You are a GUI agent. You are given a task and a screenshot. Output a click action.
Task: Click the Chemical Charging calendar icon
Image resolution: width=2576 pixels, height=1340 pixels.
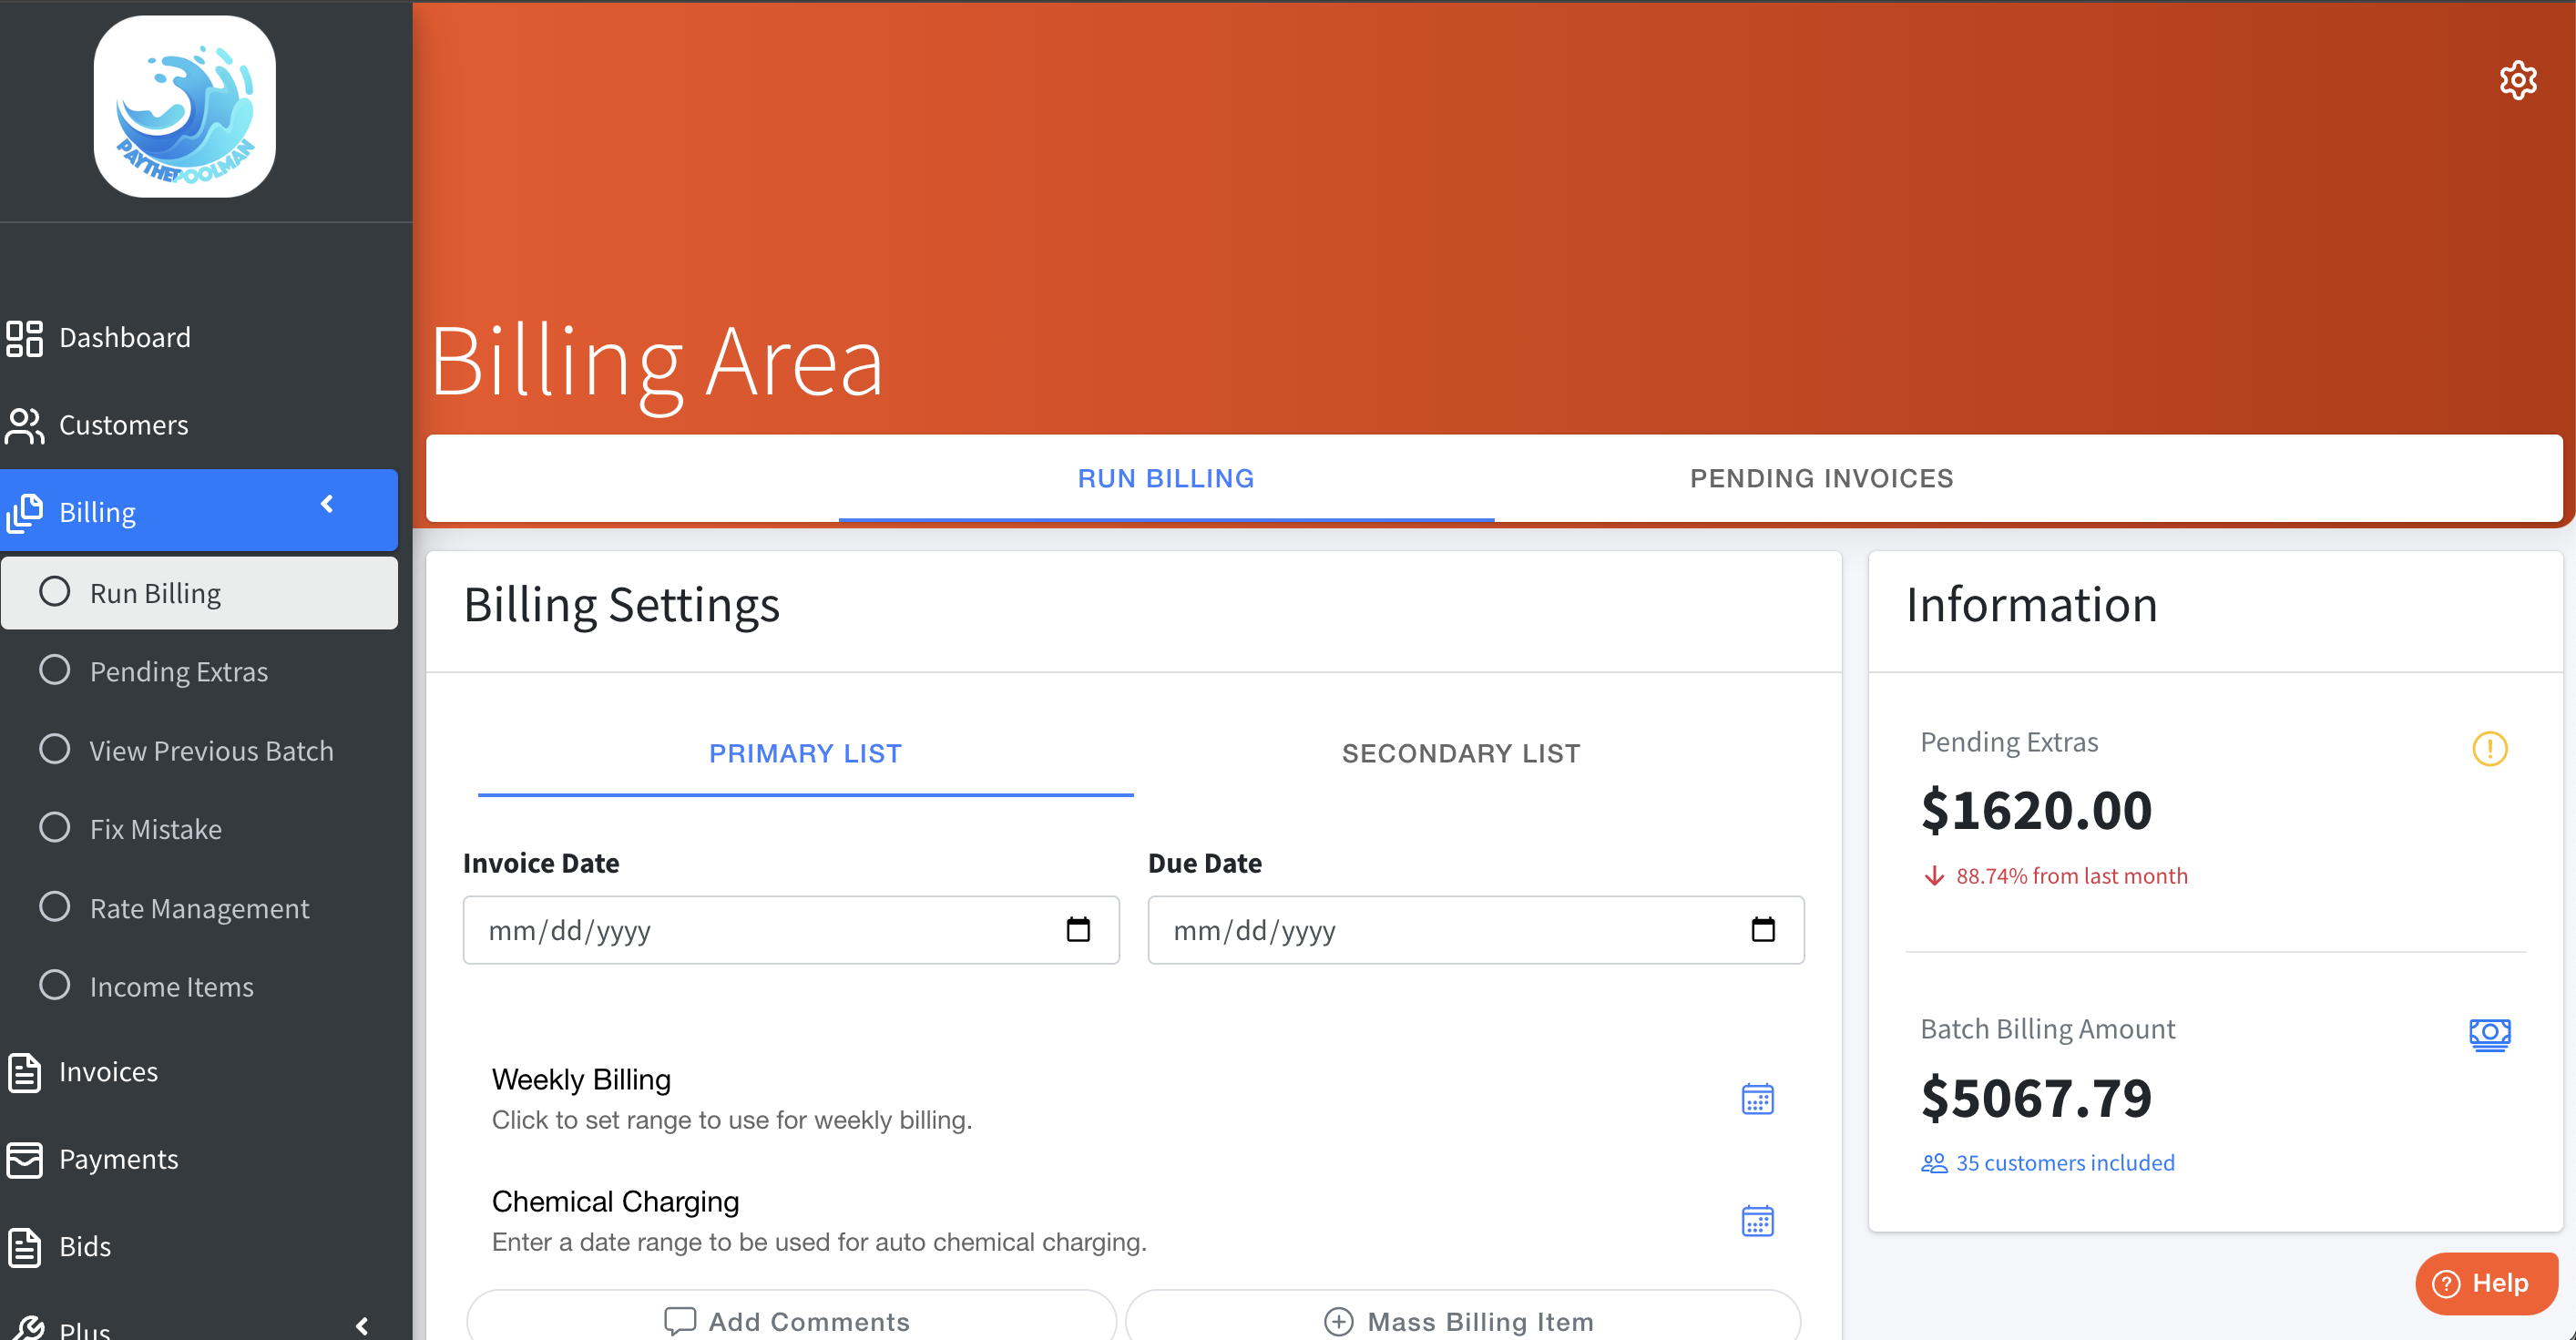pos(1757,1221)
